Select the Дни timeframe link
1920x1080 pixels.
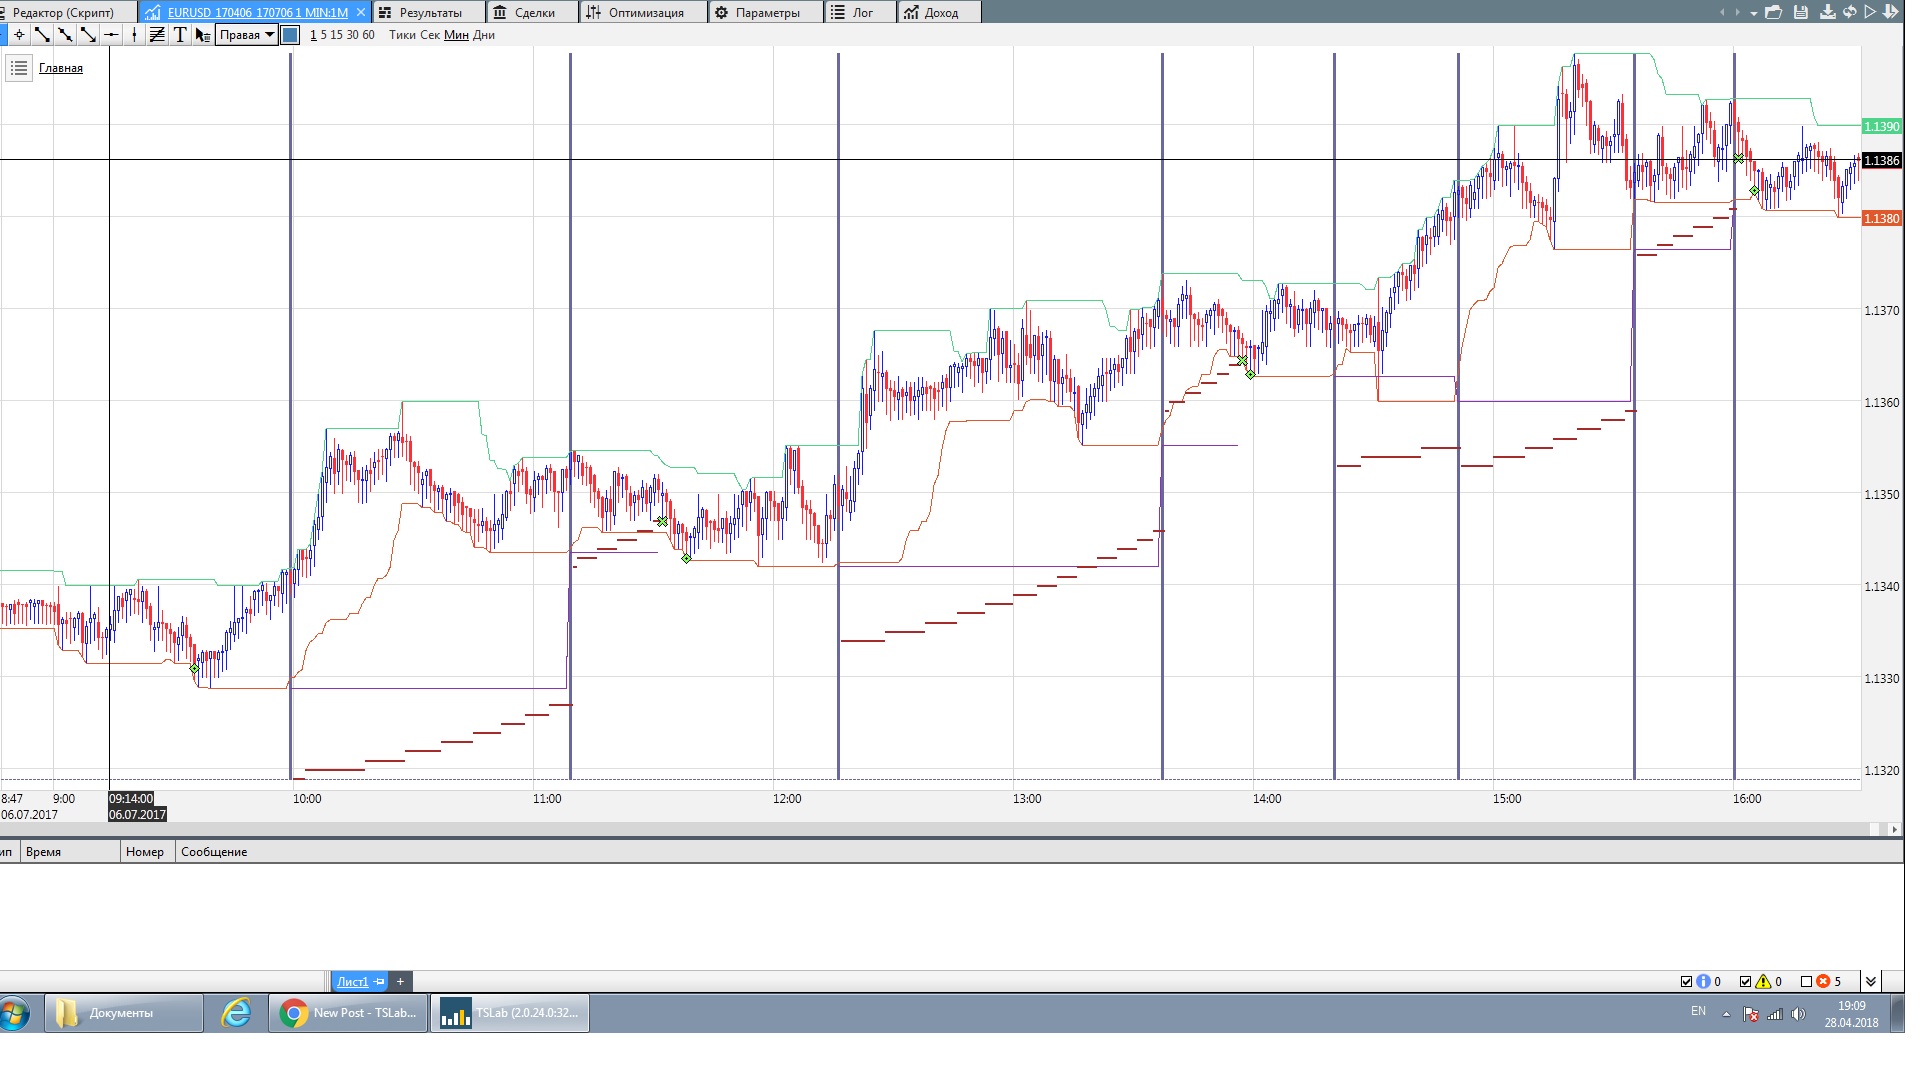(x=484, y=35)
